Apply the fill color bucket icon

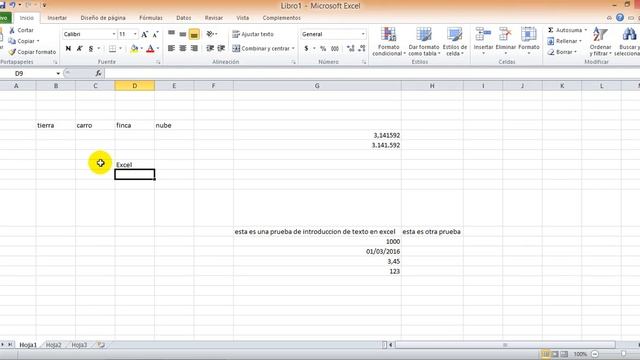(134, 49)
